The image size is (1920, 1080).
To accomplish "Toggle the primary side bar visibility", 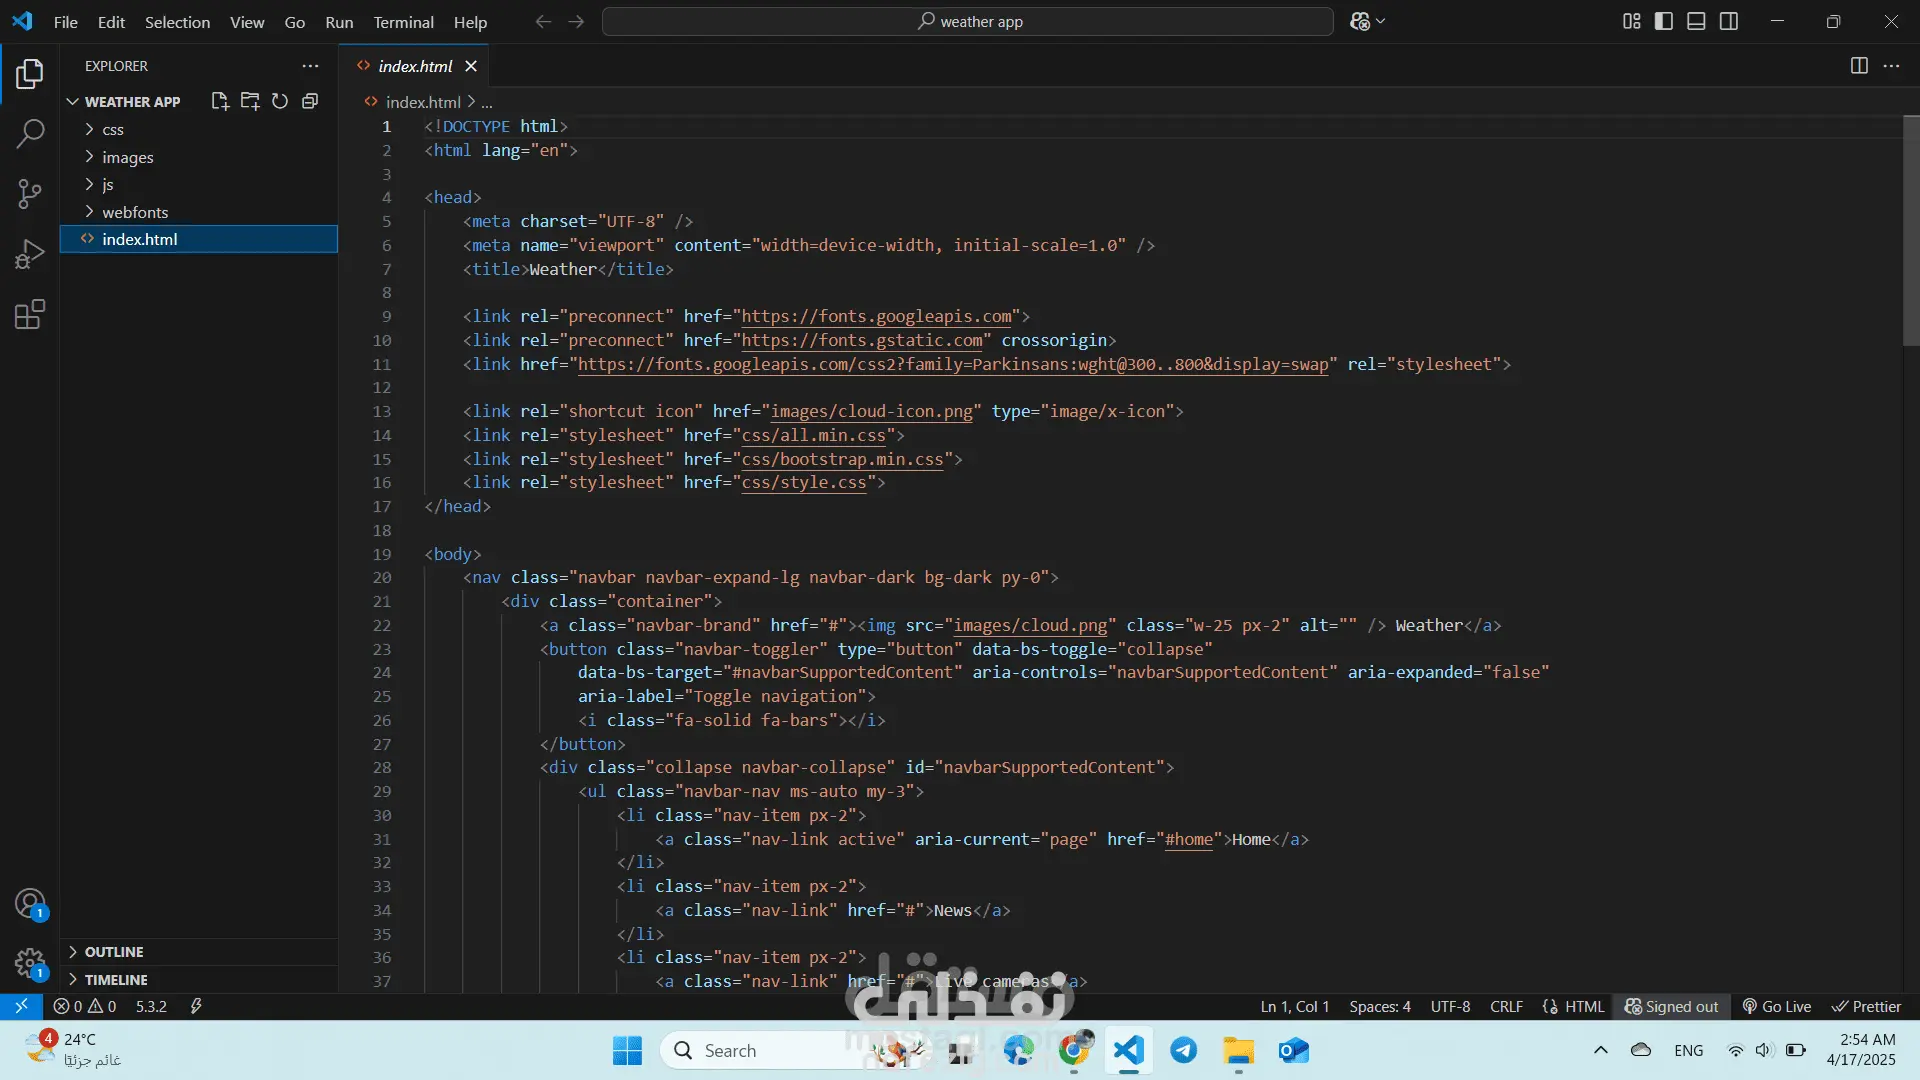I will click(x=1664, y=21).
